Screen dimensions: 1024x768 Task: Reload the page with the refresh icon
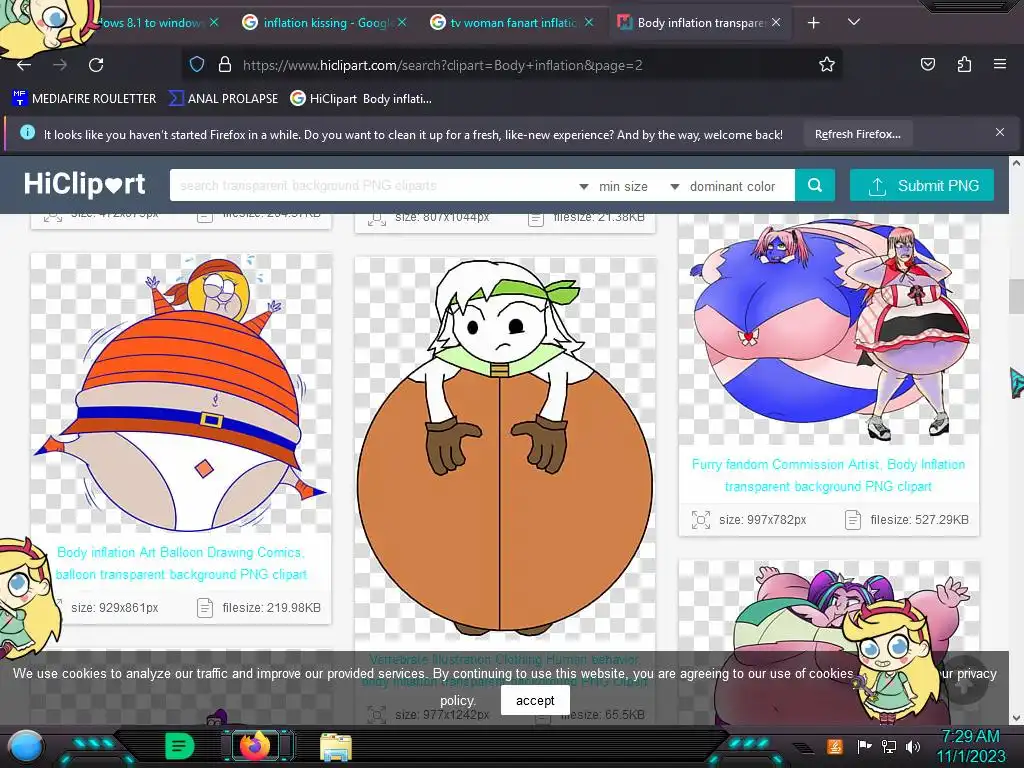(96, 65)
